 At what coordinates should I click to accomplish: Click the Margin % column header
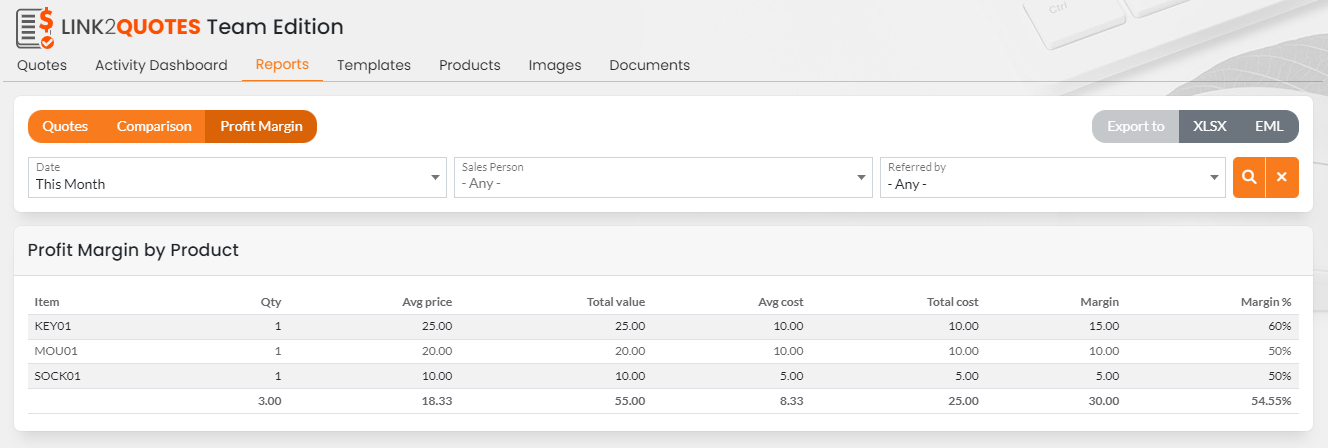1266,301
